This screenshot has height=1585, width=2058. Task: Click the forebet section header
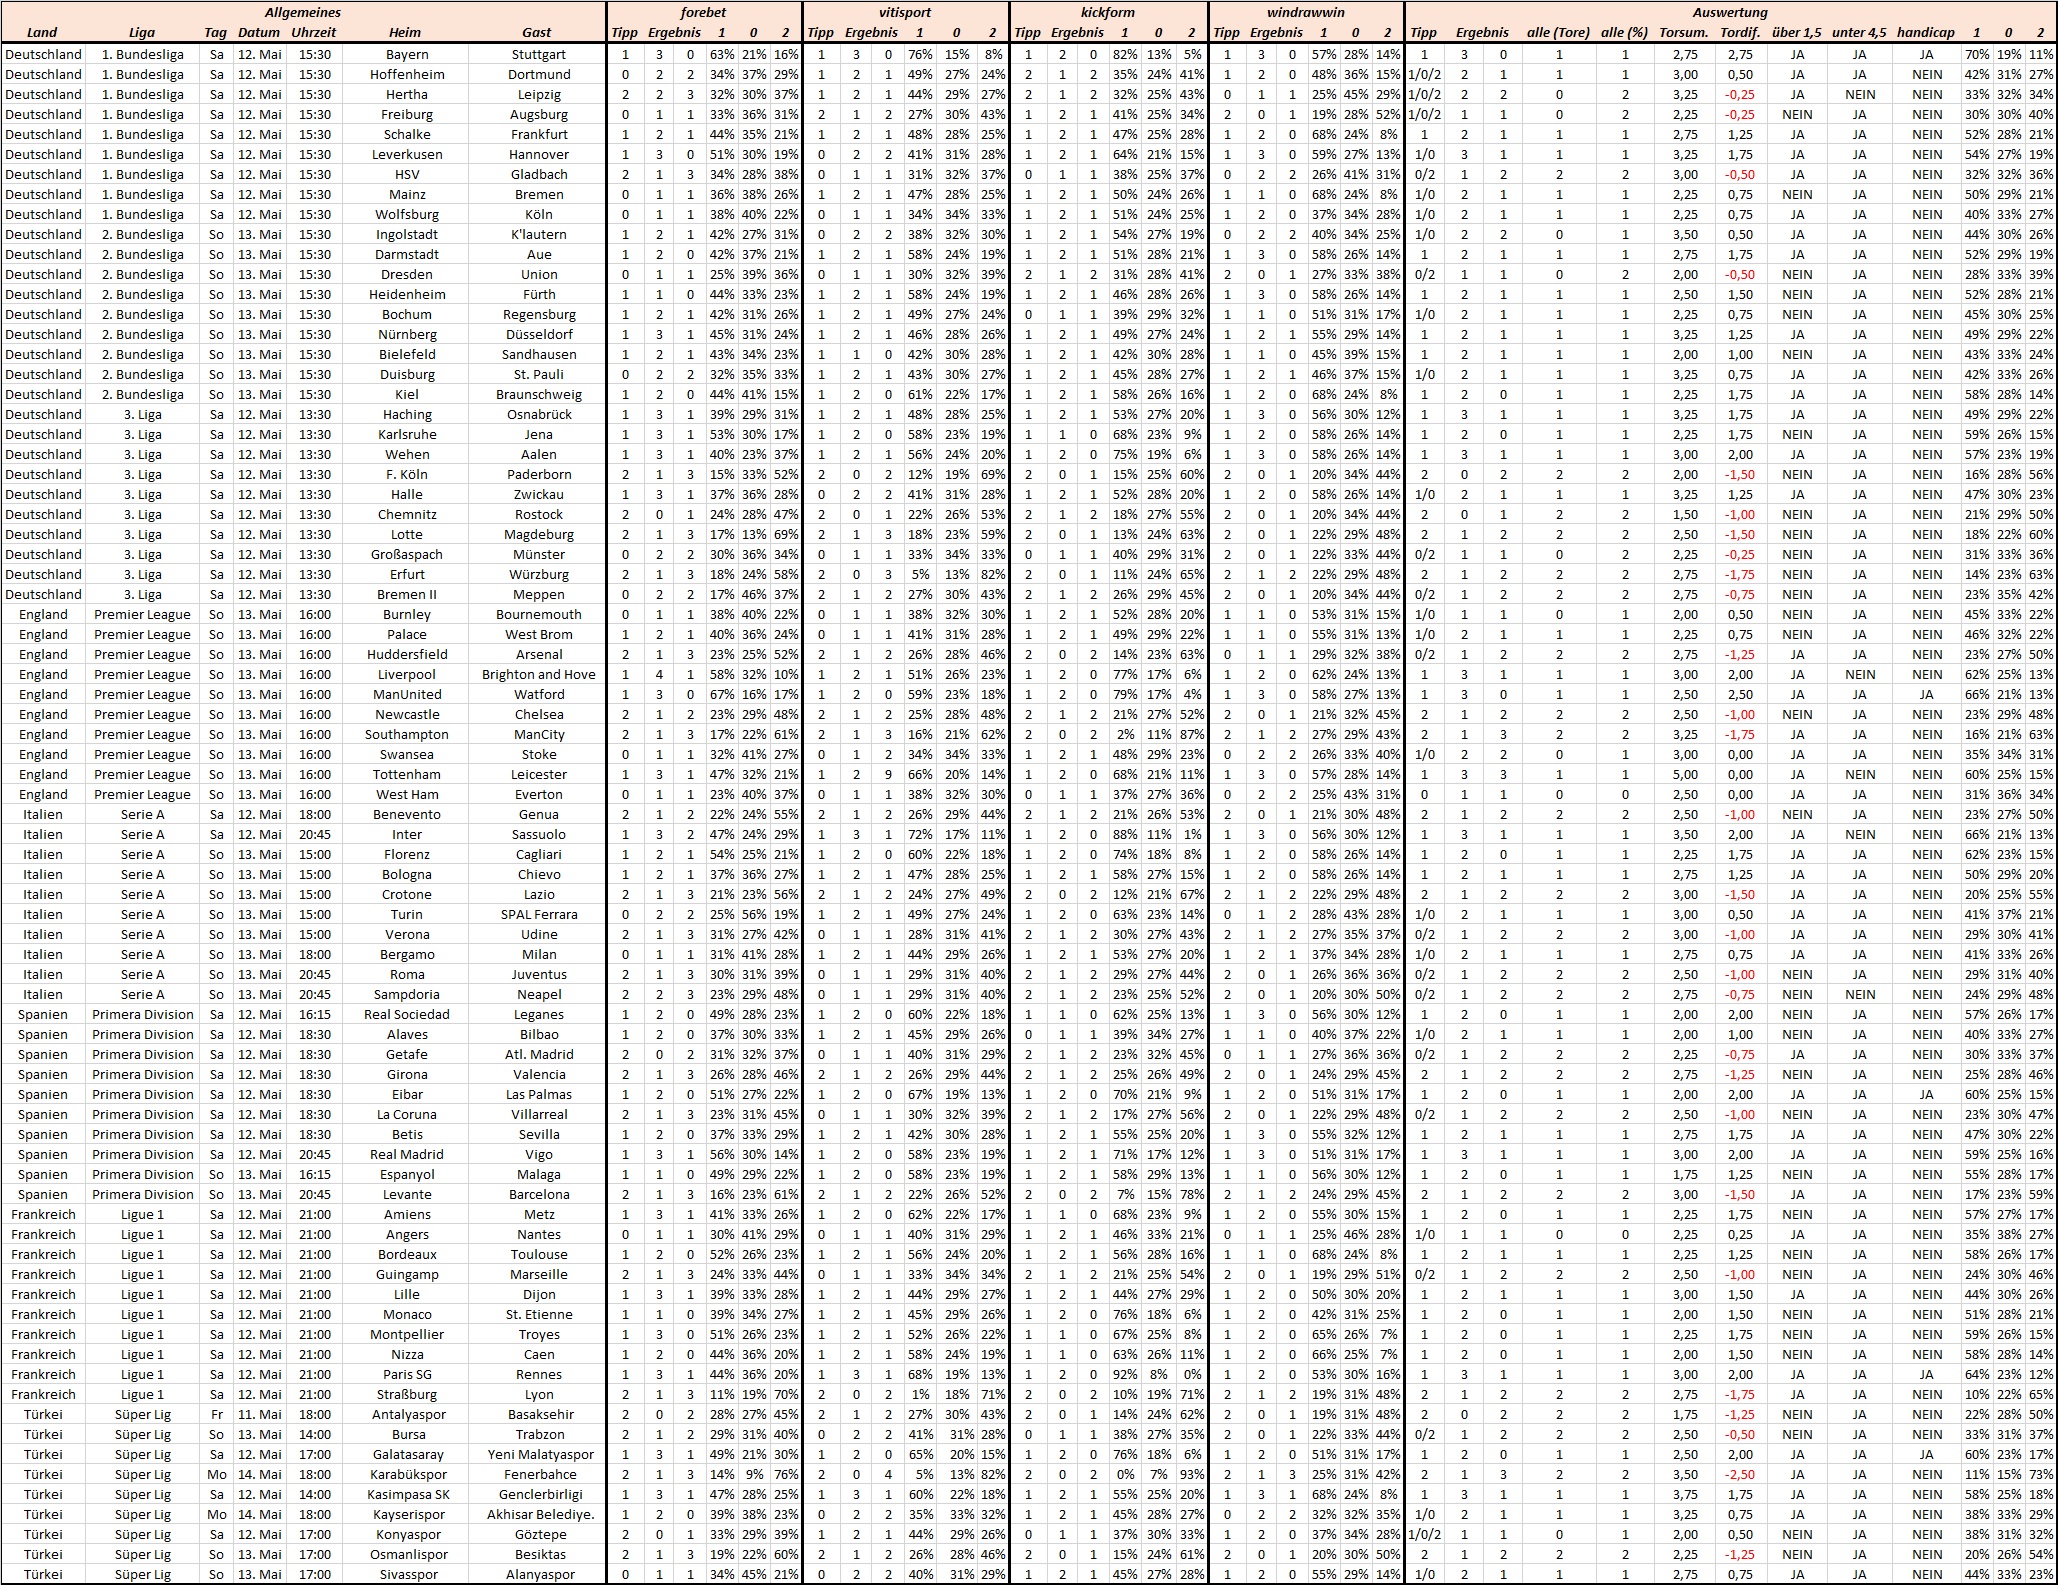tap(704, 13)
